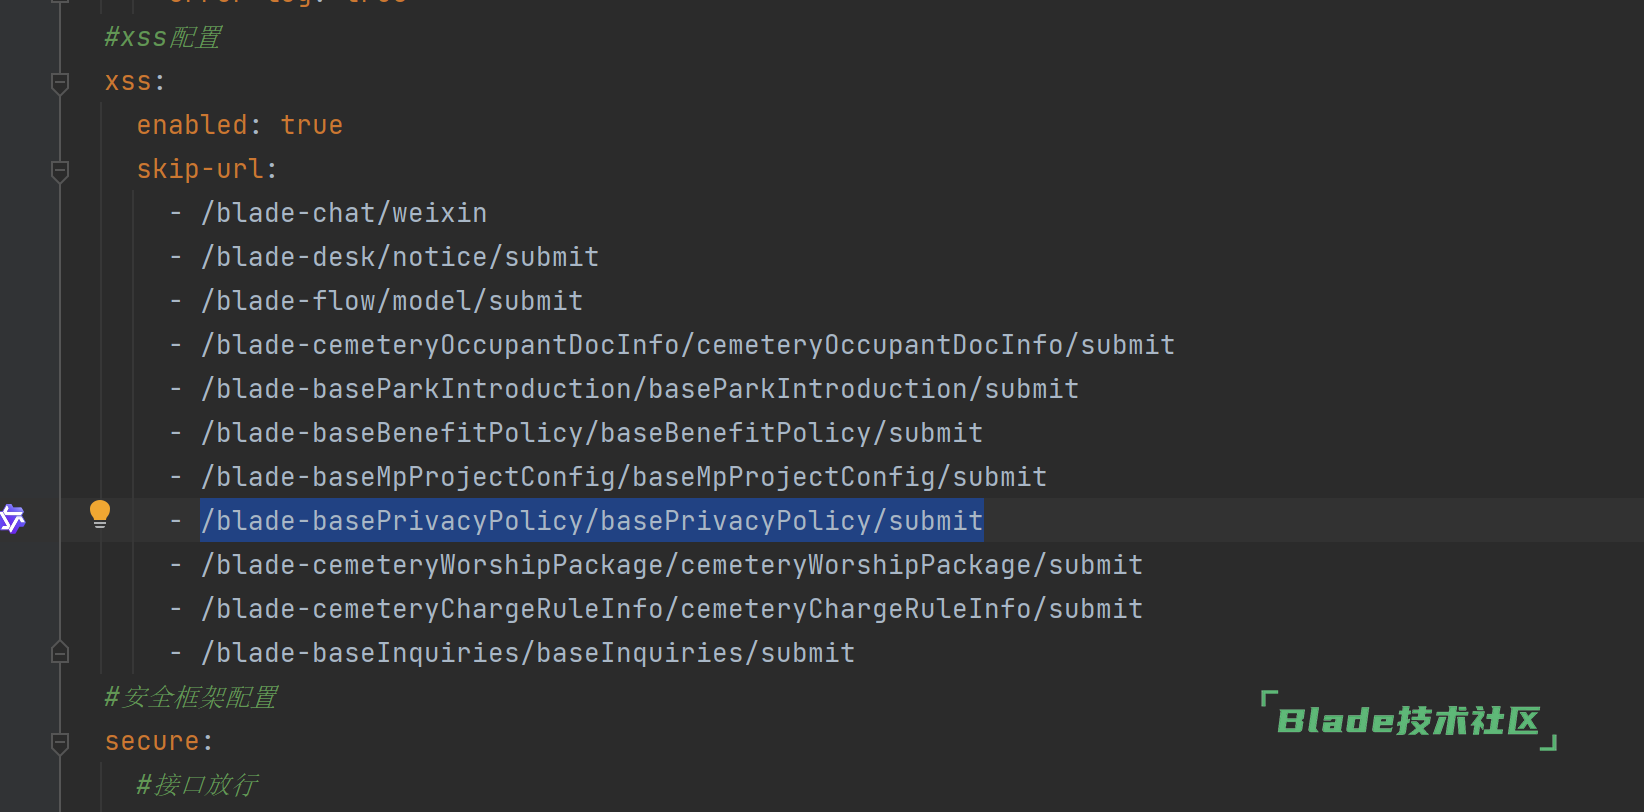The height and width of the screenshot is (812, 1644).
Task: Click the cemeteryOccupantDocInfo submit path
Action: coord(688,346)
